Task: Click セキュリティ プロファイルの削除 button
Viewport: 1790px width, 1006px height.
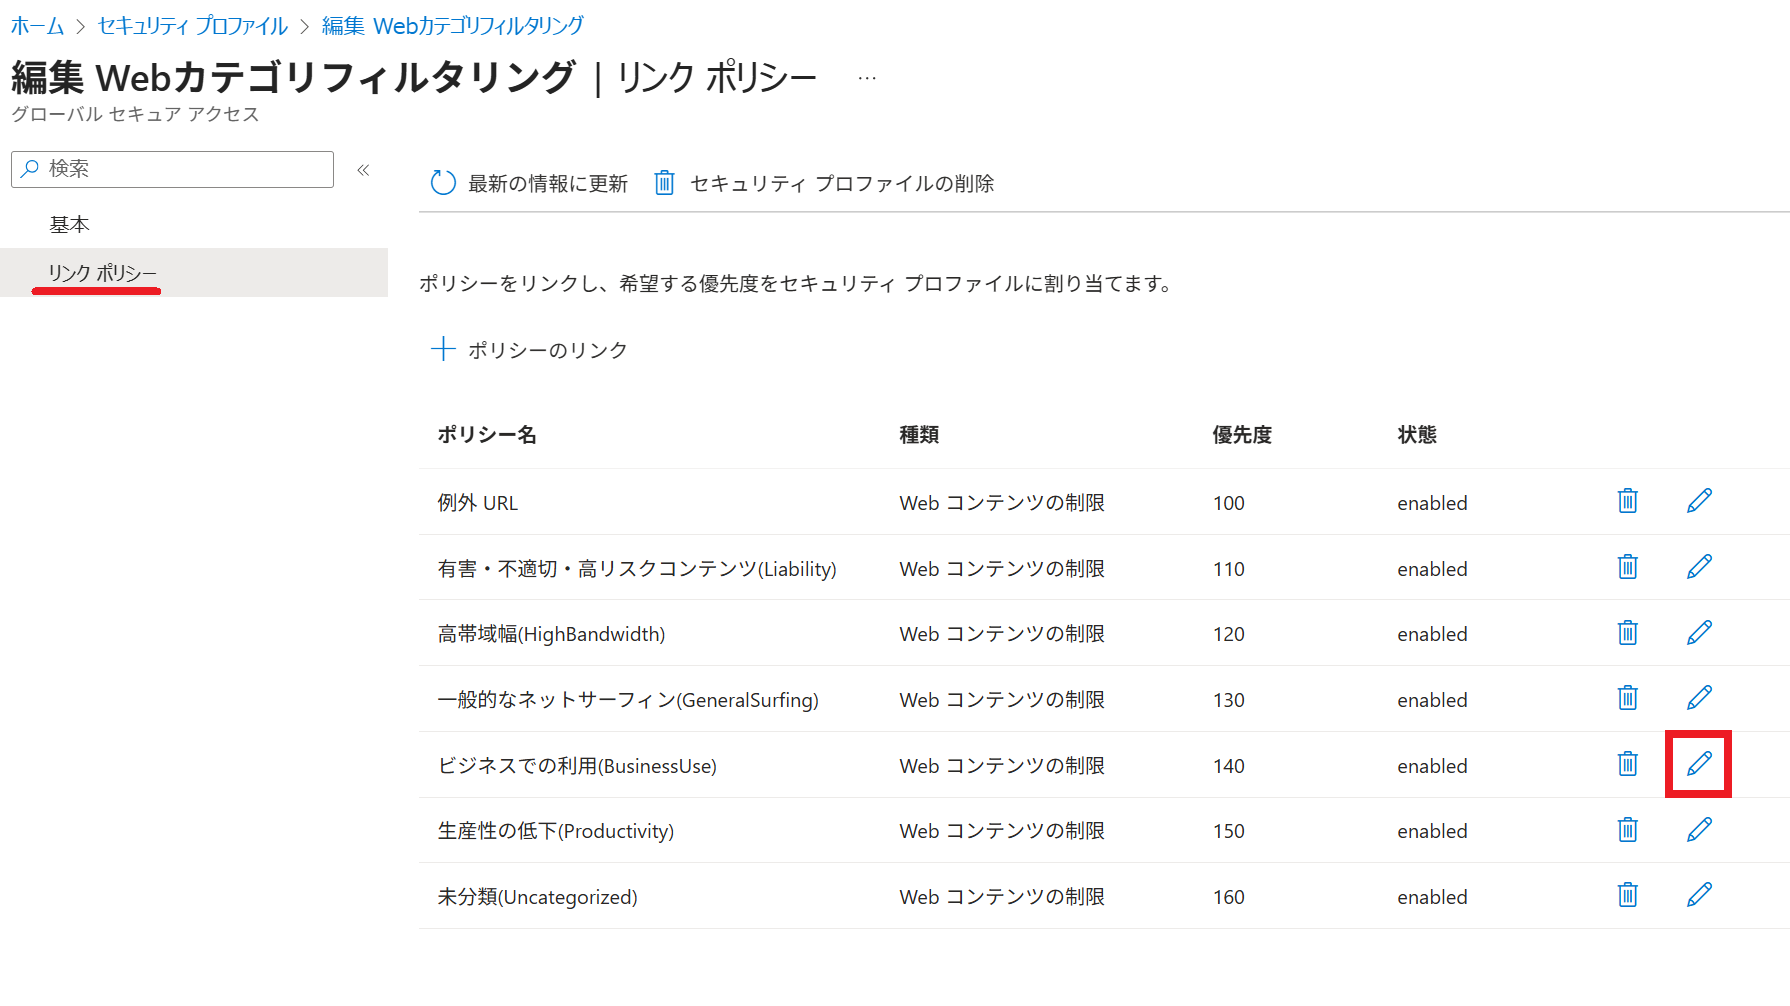Action: (824, 183)
